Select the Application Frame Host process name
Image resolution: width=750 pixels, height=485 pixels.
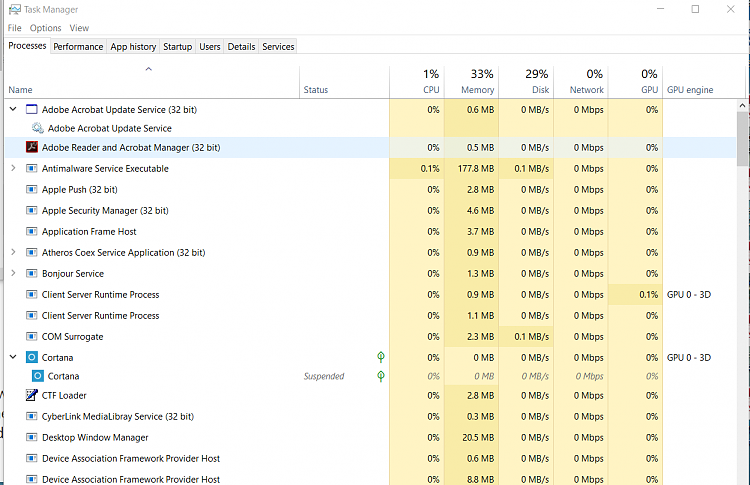click(89, 231)
